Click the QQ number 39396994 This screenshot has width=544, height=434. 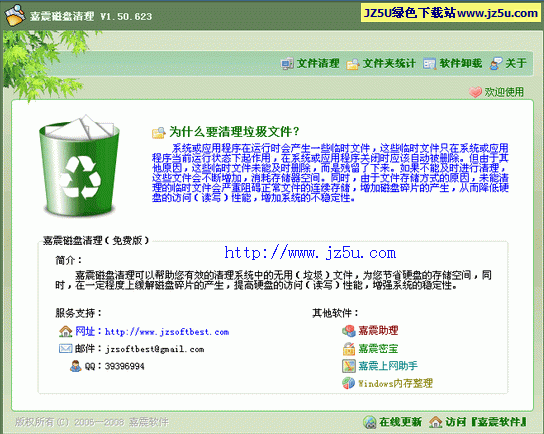click(125, 366)
